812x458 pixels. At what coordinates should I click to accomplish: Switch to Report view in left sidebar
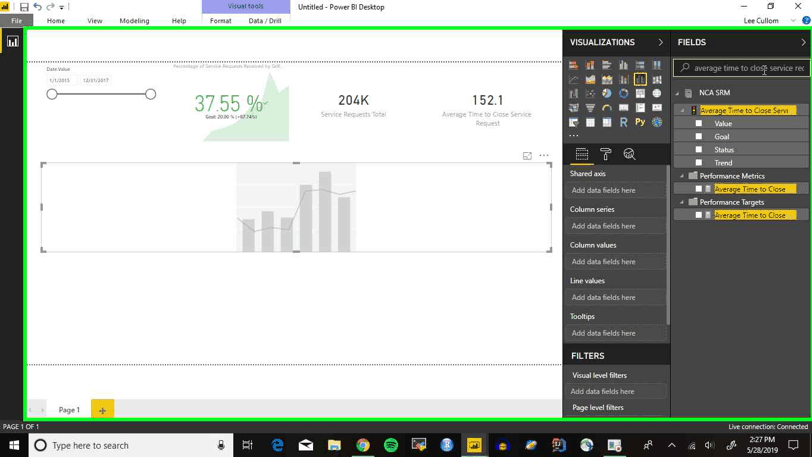(x=12, y=42)
